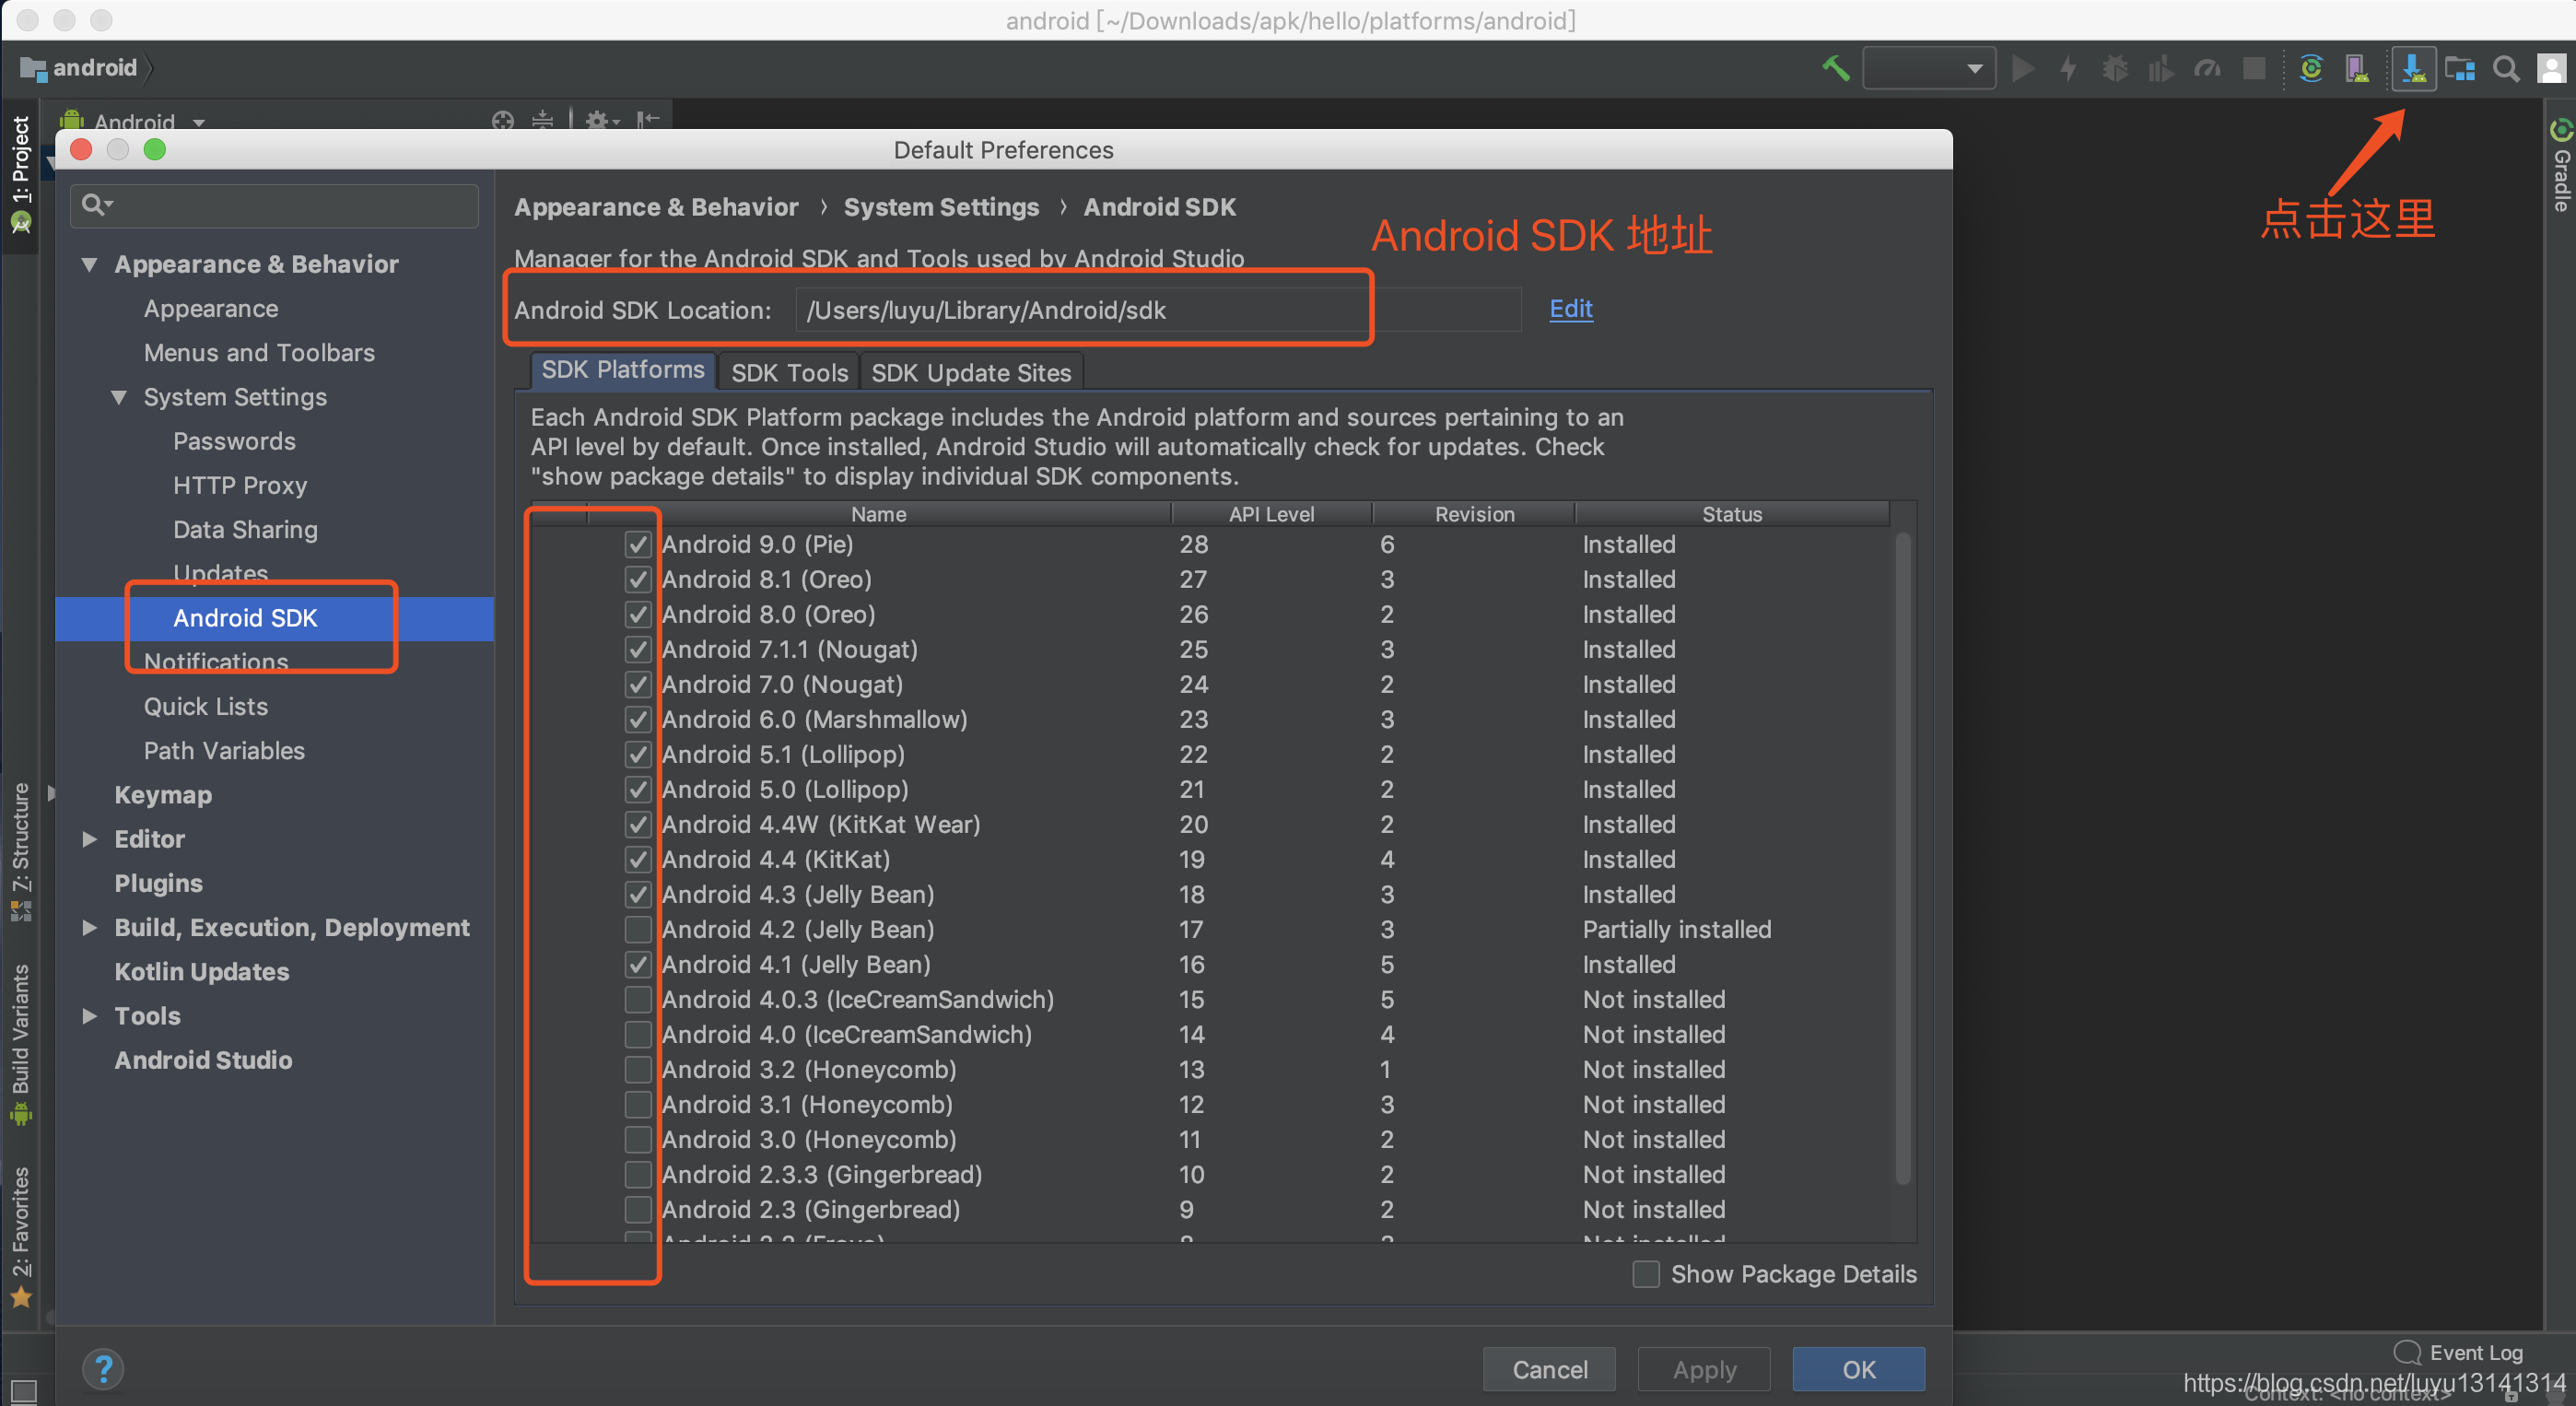This screenshot has height=1406, width=2576.
Task: Open the Build Variants tool window
Action: pyautogui.click(x=21, y=1044)
